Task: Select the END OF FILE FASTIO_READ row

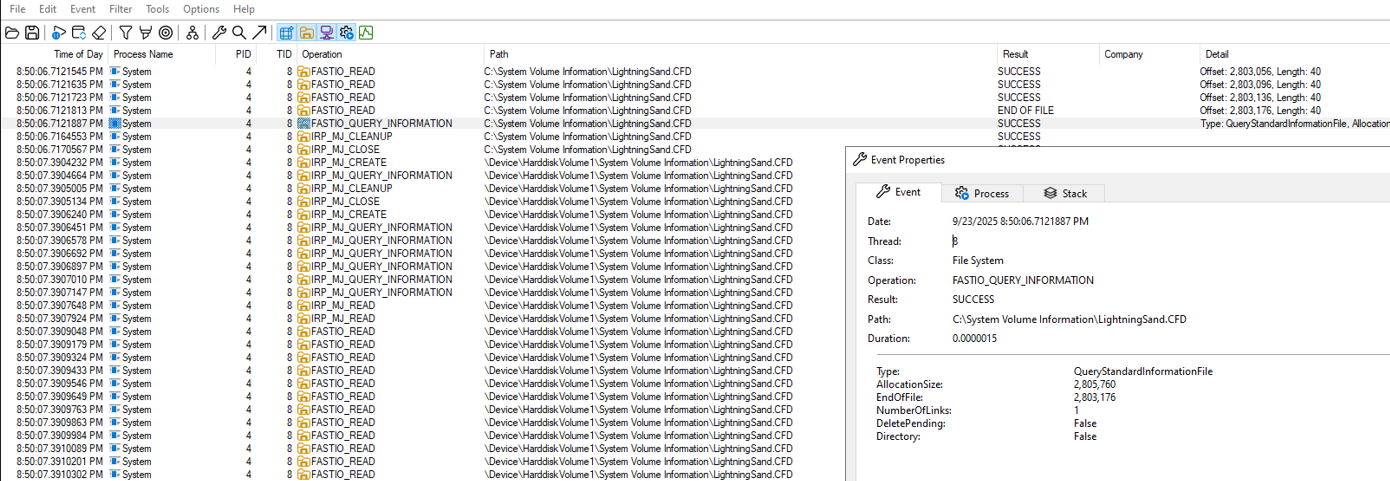Action: pos(500,111)
